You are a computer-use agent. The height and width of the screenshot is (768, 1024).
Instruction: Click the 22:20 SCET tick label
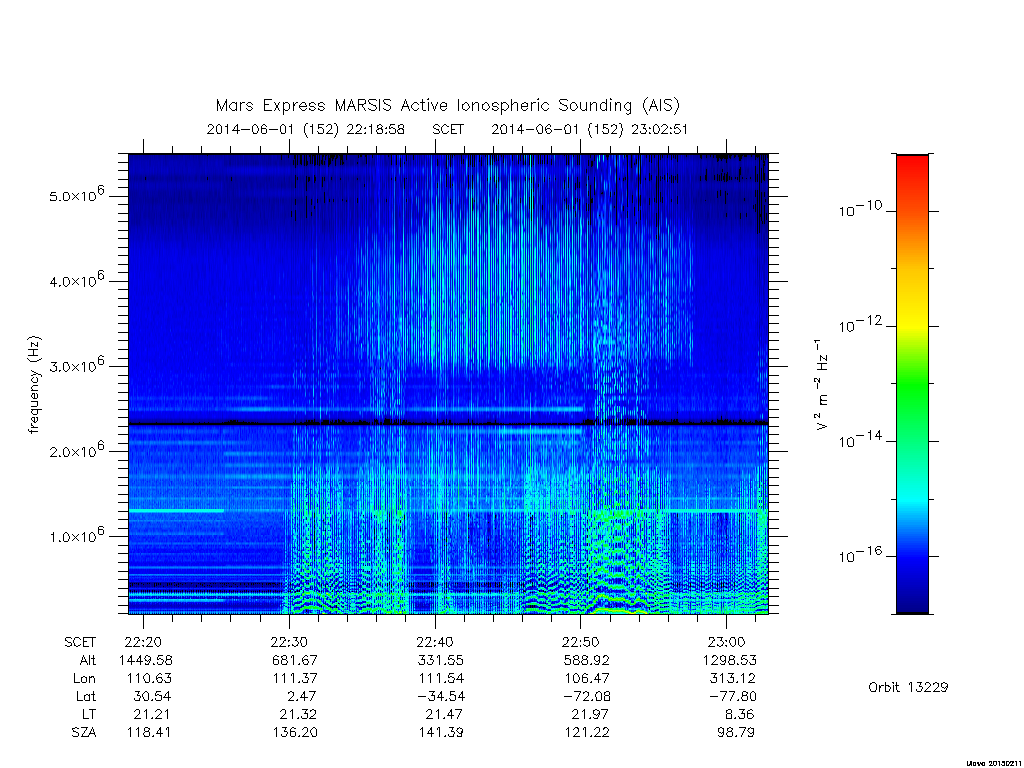(x=143, y=643)
